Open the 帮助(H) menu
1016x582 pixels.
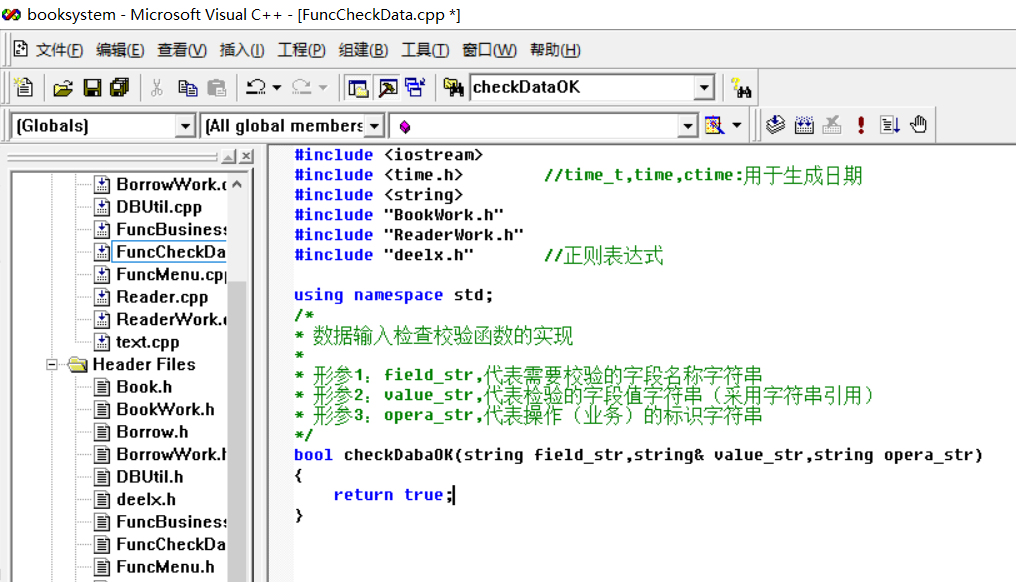coord(555,50)
